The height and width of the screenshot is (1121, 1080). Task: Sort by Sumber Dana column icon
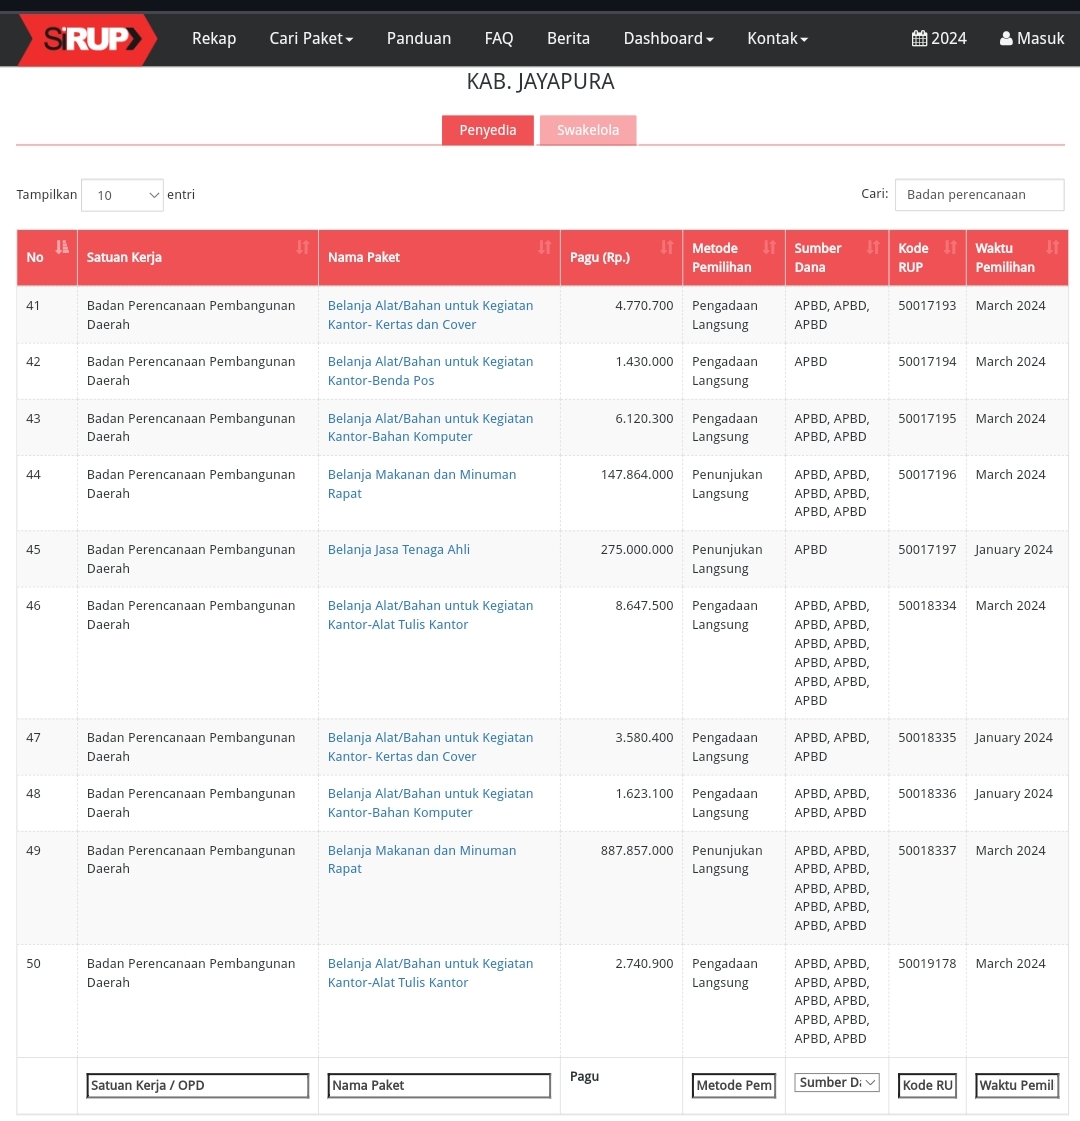pos(873,247)
